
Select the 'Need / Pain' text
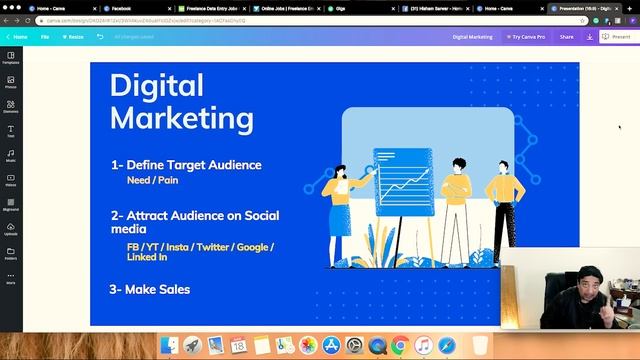click(153, 180)
